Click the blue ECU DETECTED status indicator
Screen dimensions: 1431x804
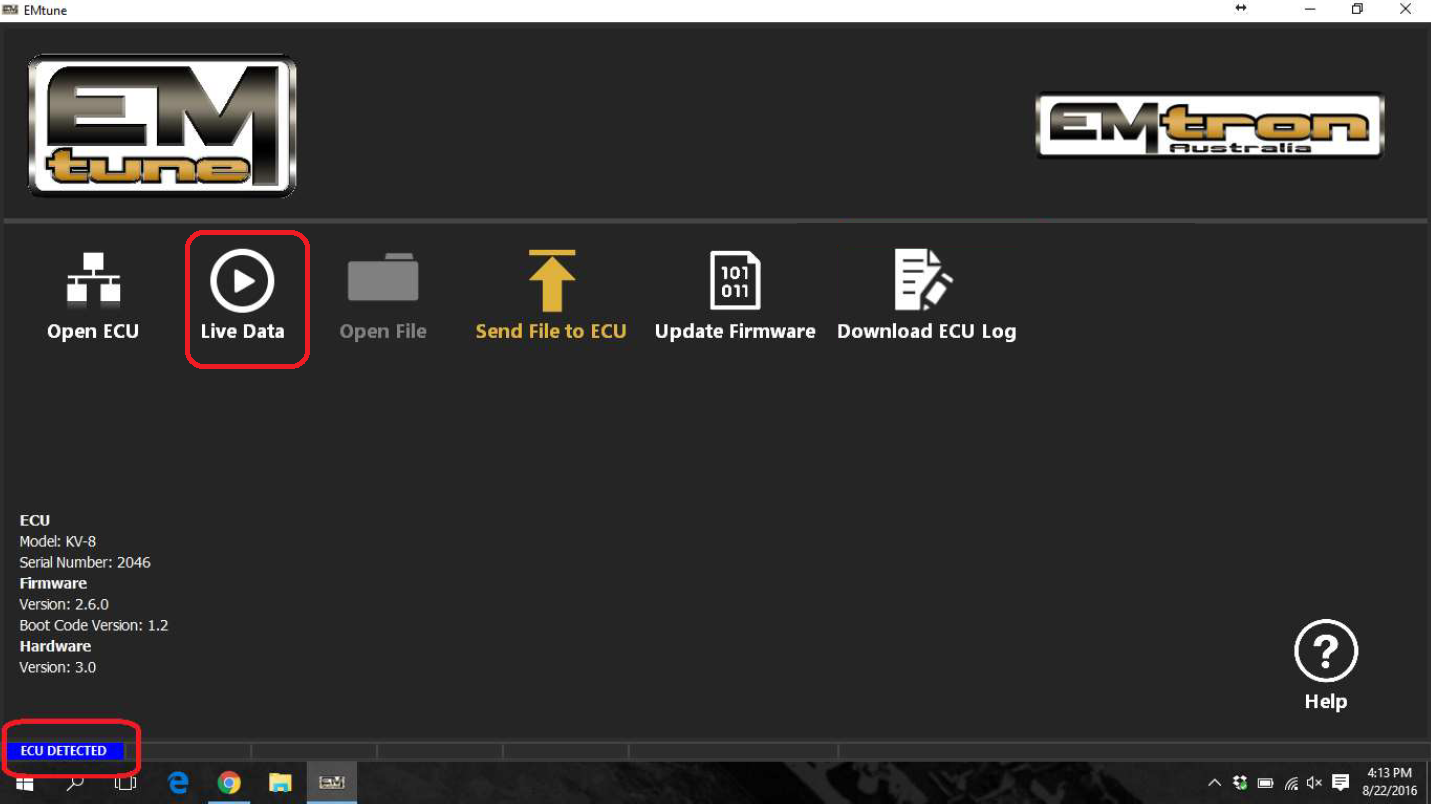pos(64,751)
